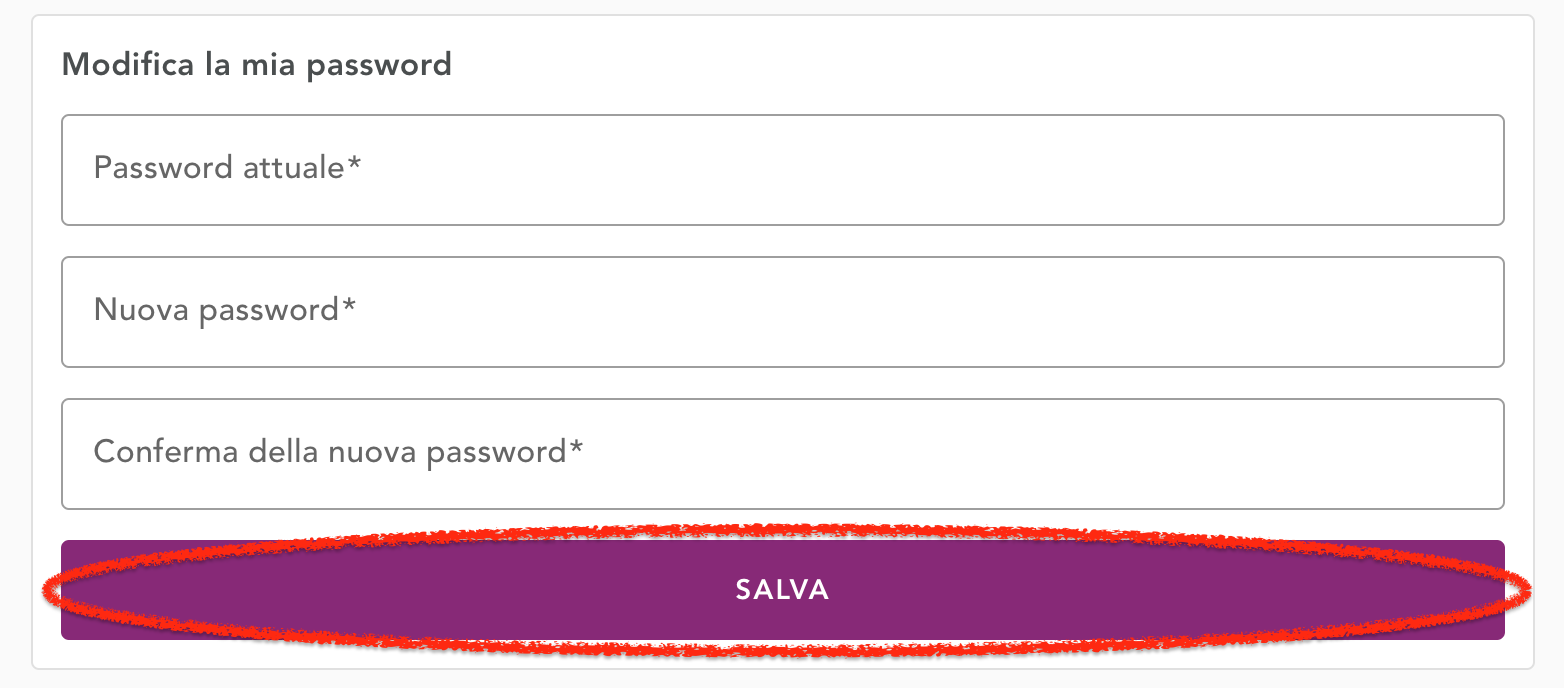1564x688 pixels.
Task: Activate the third password text box
Action: pyautogui.click(x=782, y=454)
